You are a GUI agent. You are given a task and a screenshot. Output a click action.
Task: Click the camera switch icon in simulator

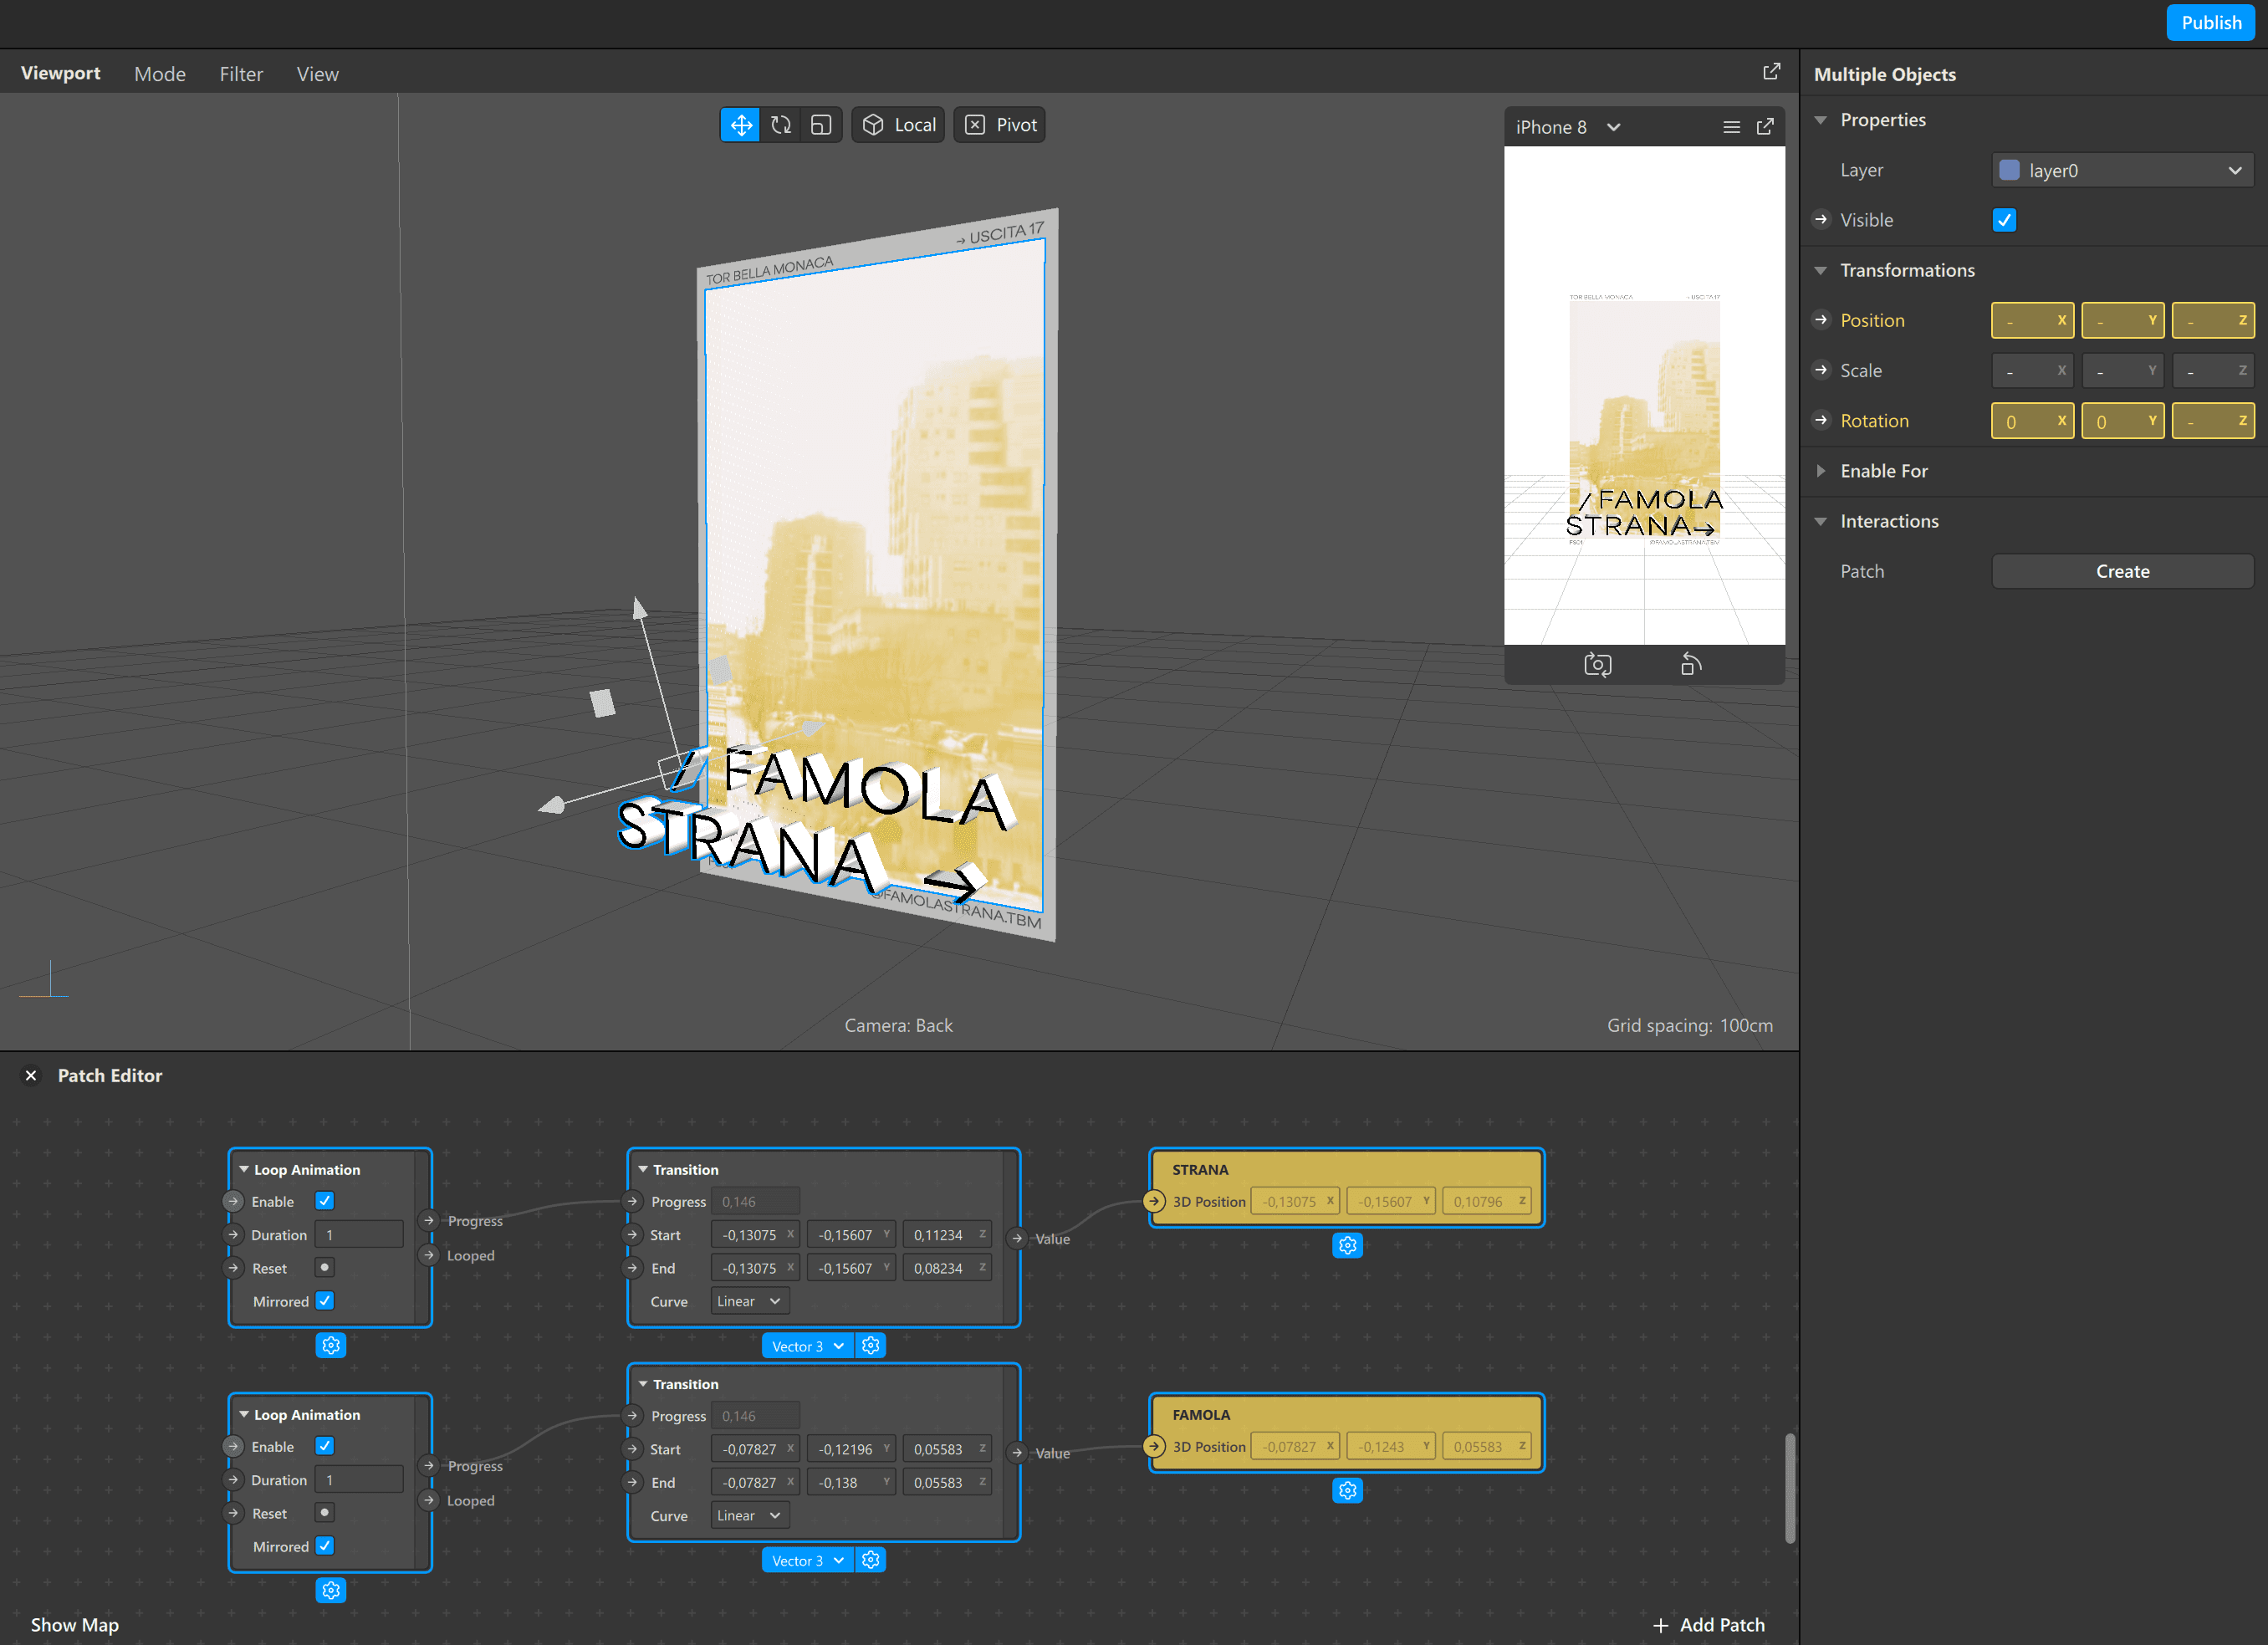1597,665
